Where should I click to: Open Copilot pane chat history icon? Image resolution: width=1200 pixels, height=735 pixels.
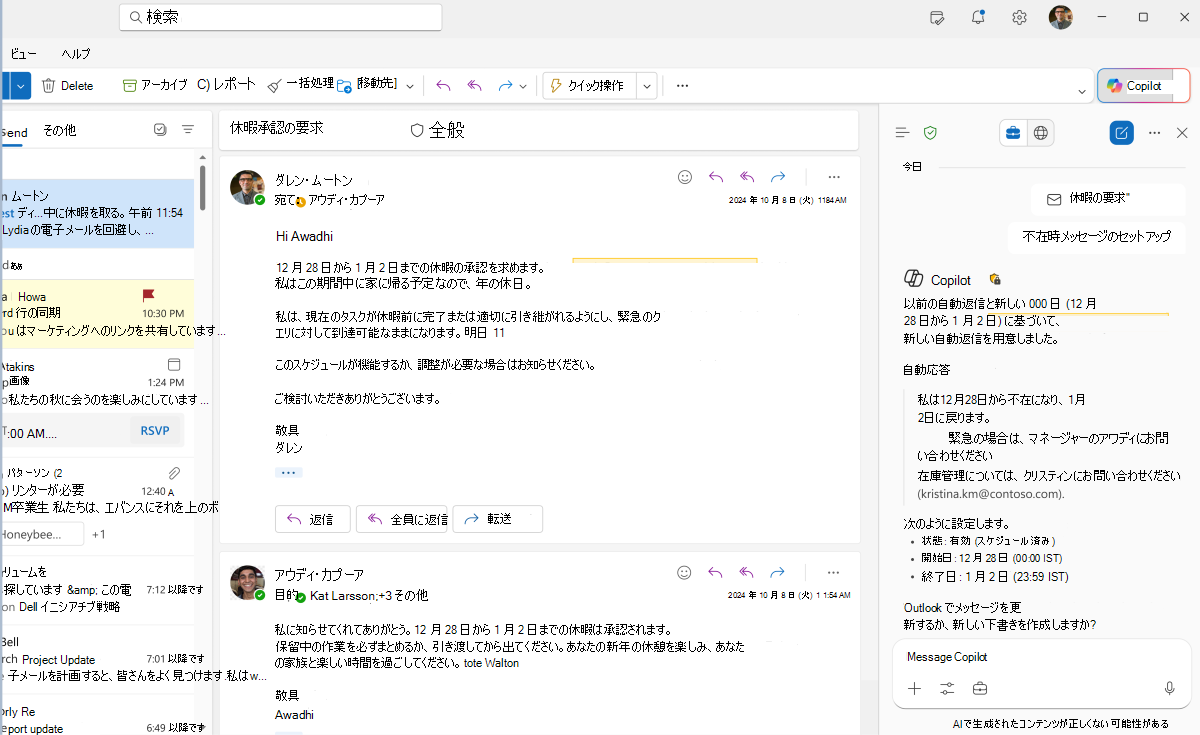[x=902, y=132]
